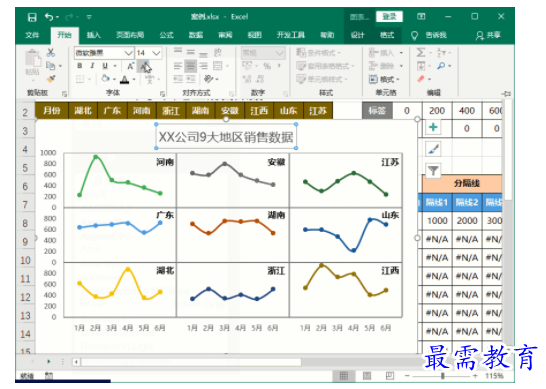Click the Cut scissors icon
546x389 pixels.
51,53
